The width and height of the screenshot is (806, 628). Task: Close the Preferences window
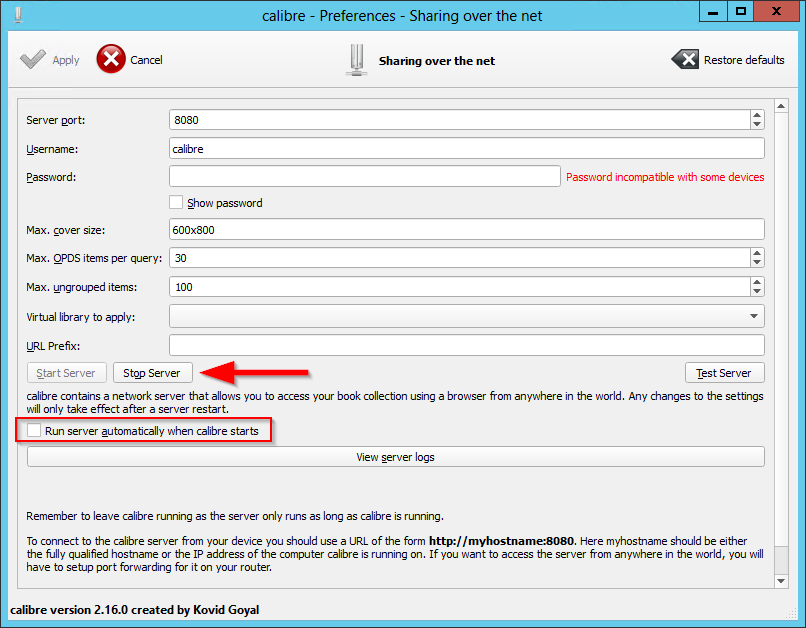(776, 12)
